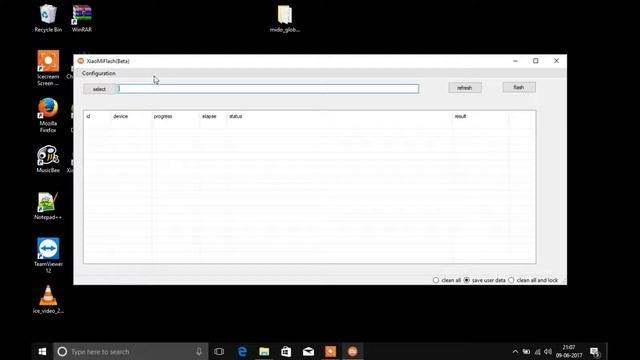
Task: Click the taskbar search box
Action: pos(131,351)
